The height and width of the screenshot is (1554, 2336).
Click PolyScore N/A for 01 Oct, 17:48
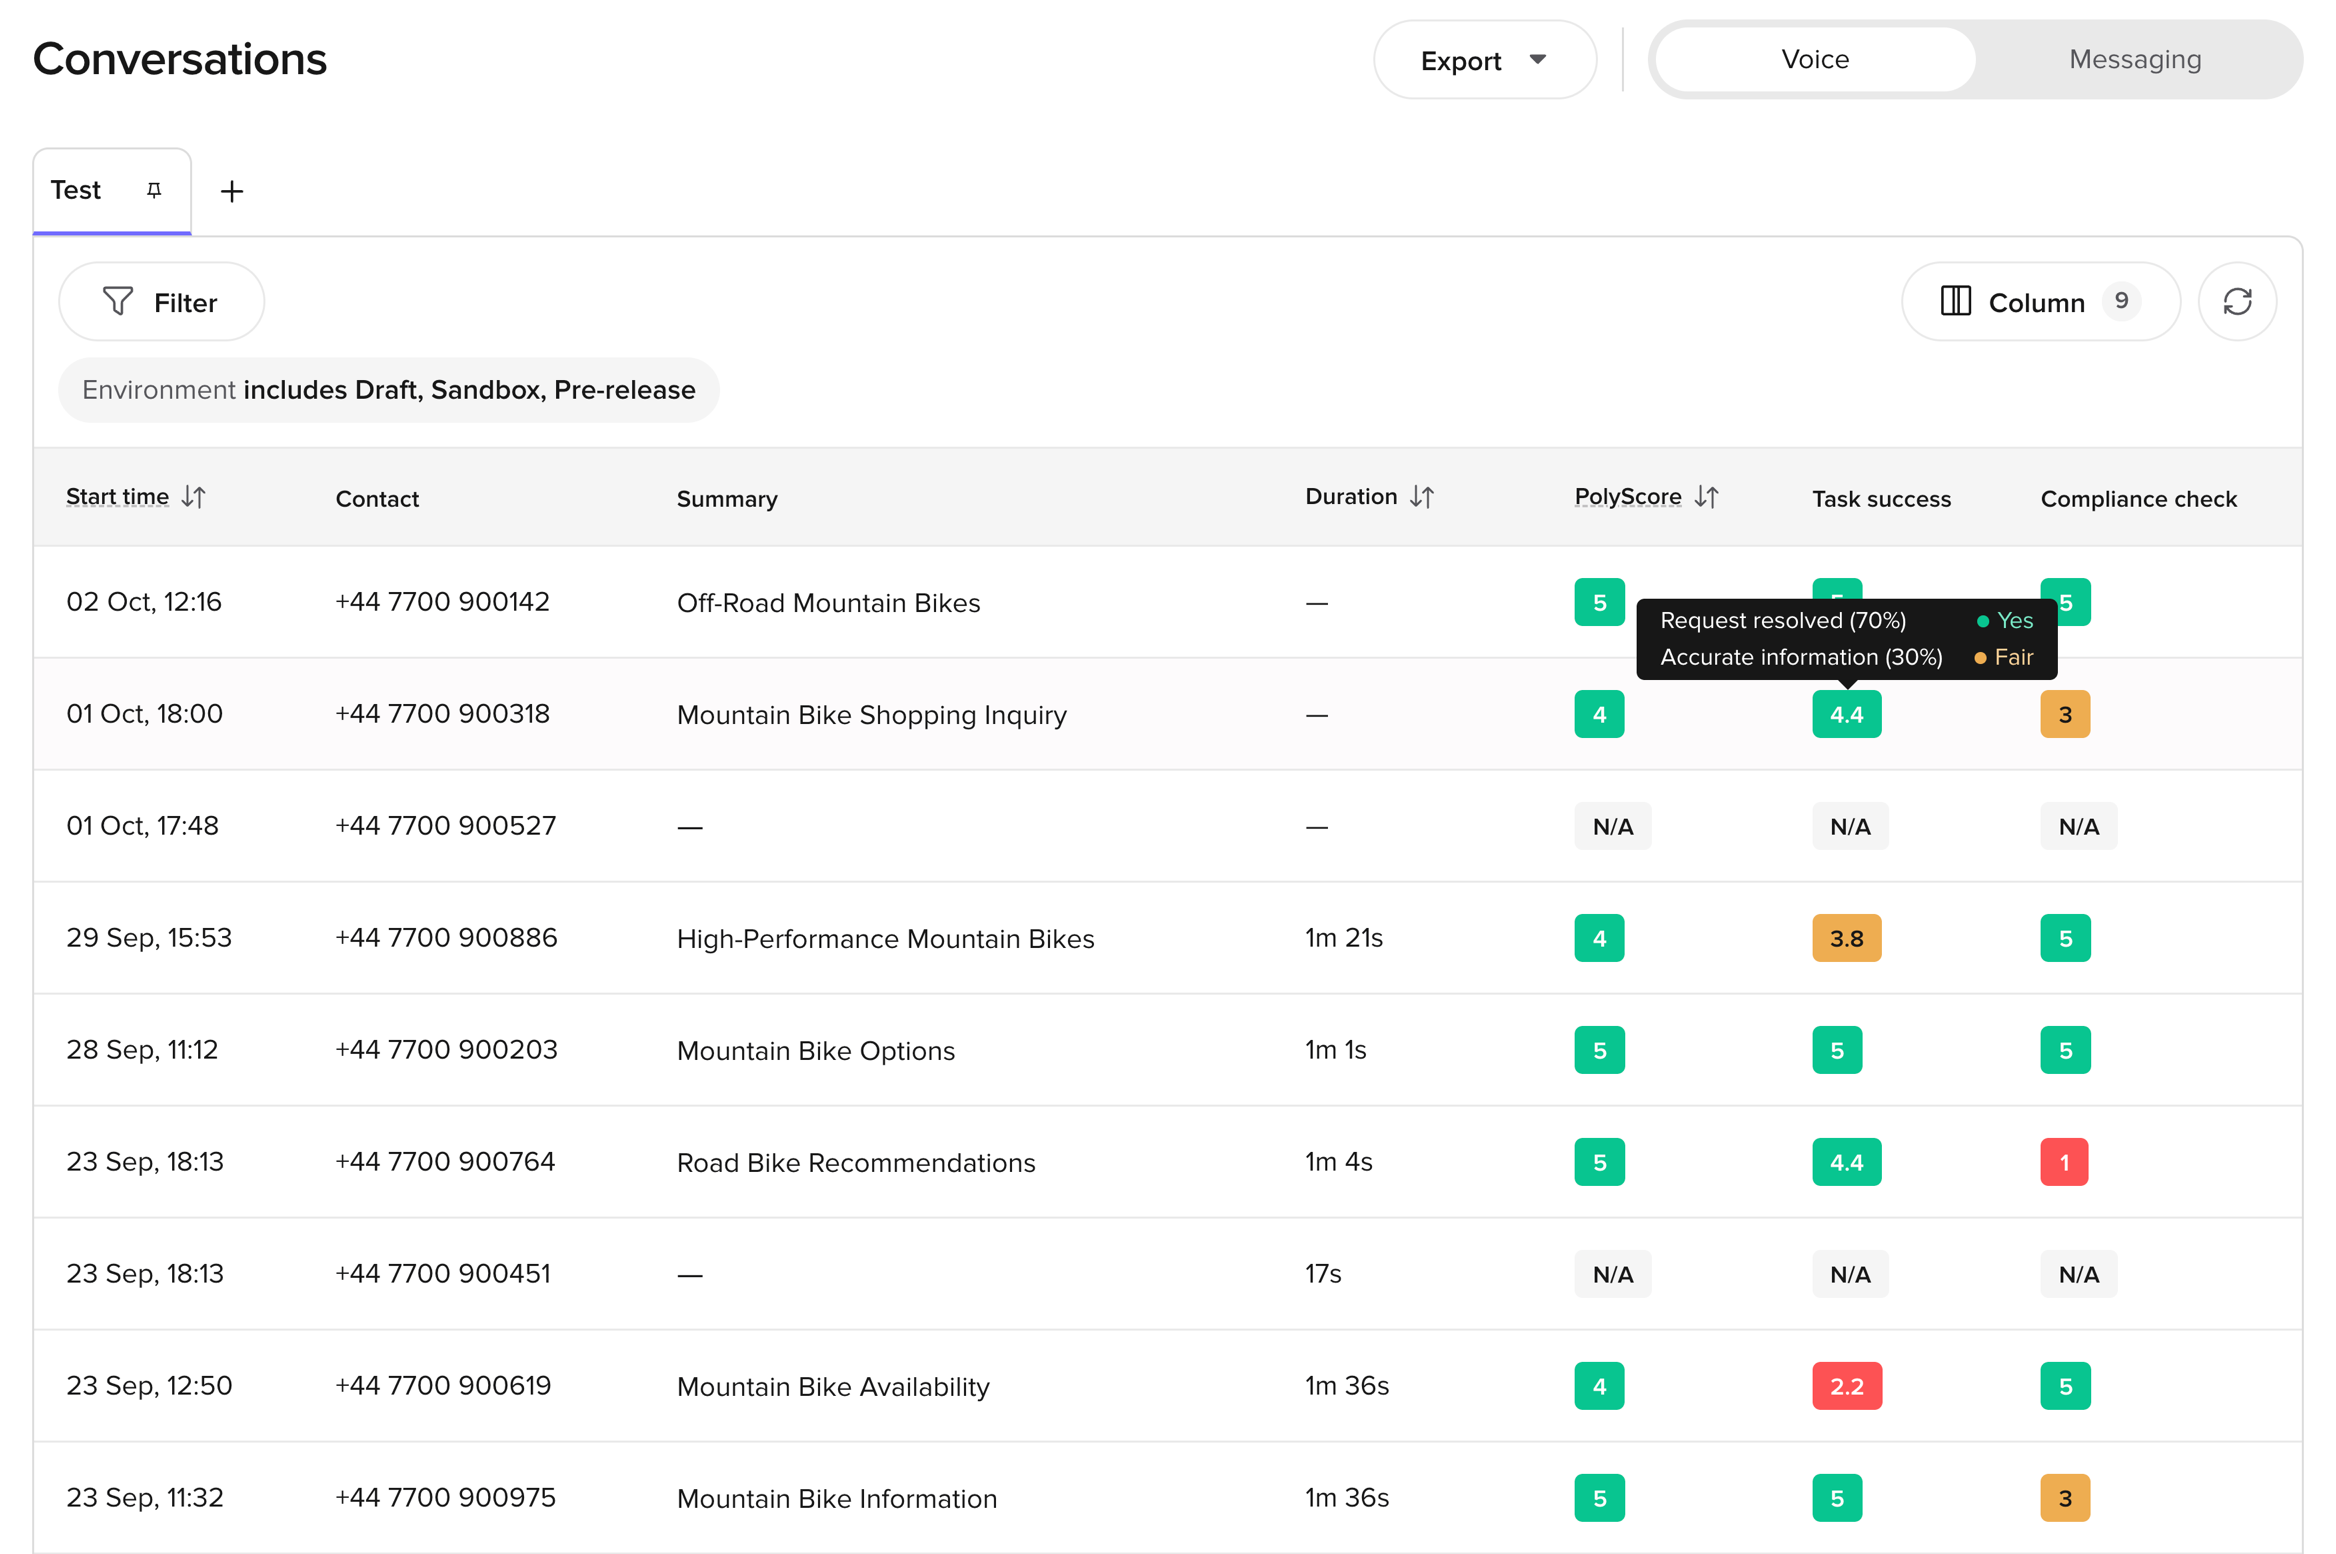1612,826
